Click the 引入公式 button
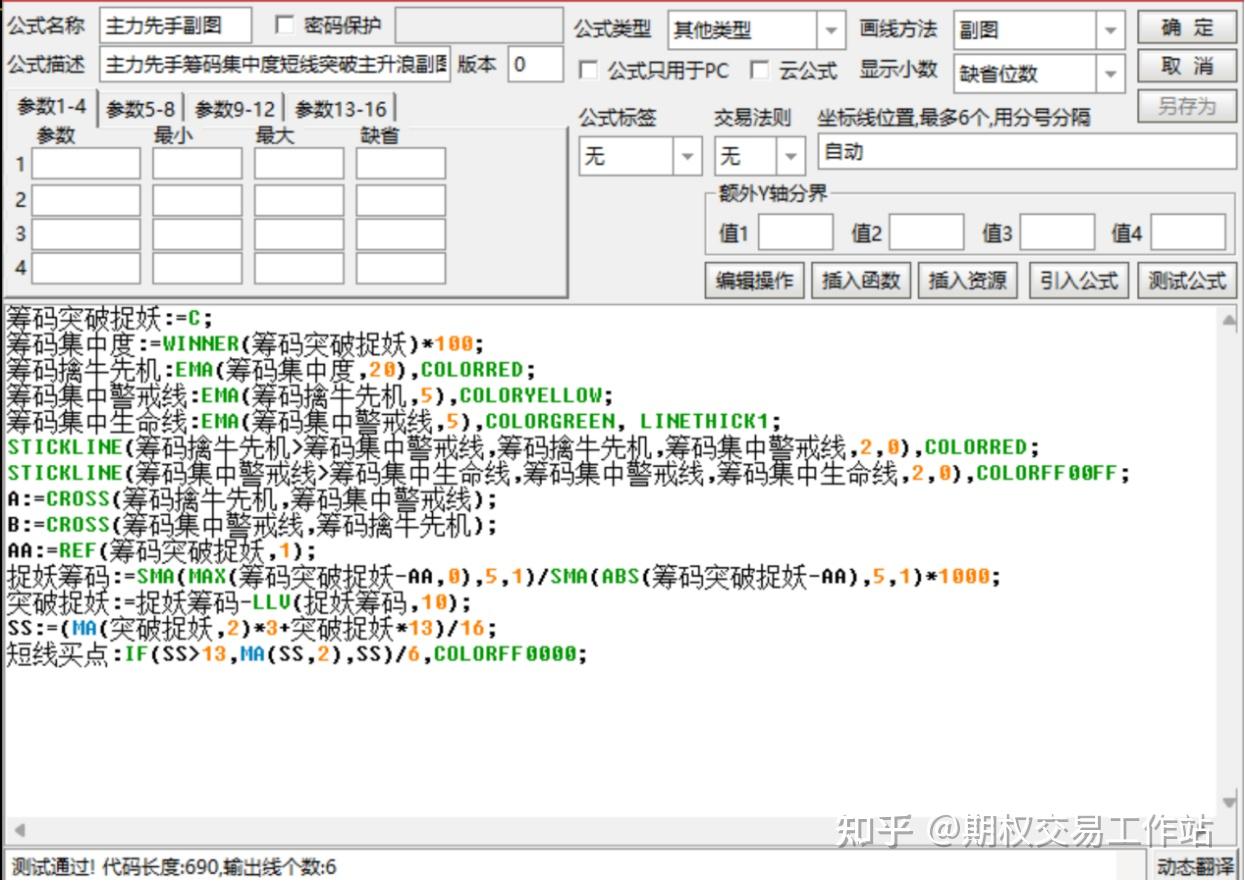 (1078, 281)
